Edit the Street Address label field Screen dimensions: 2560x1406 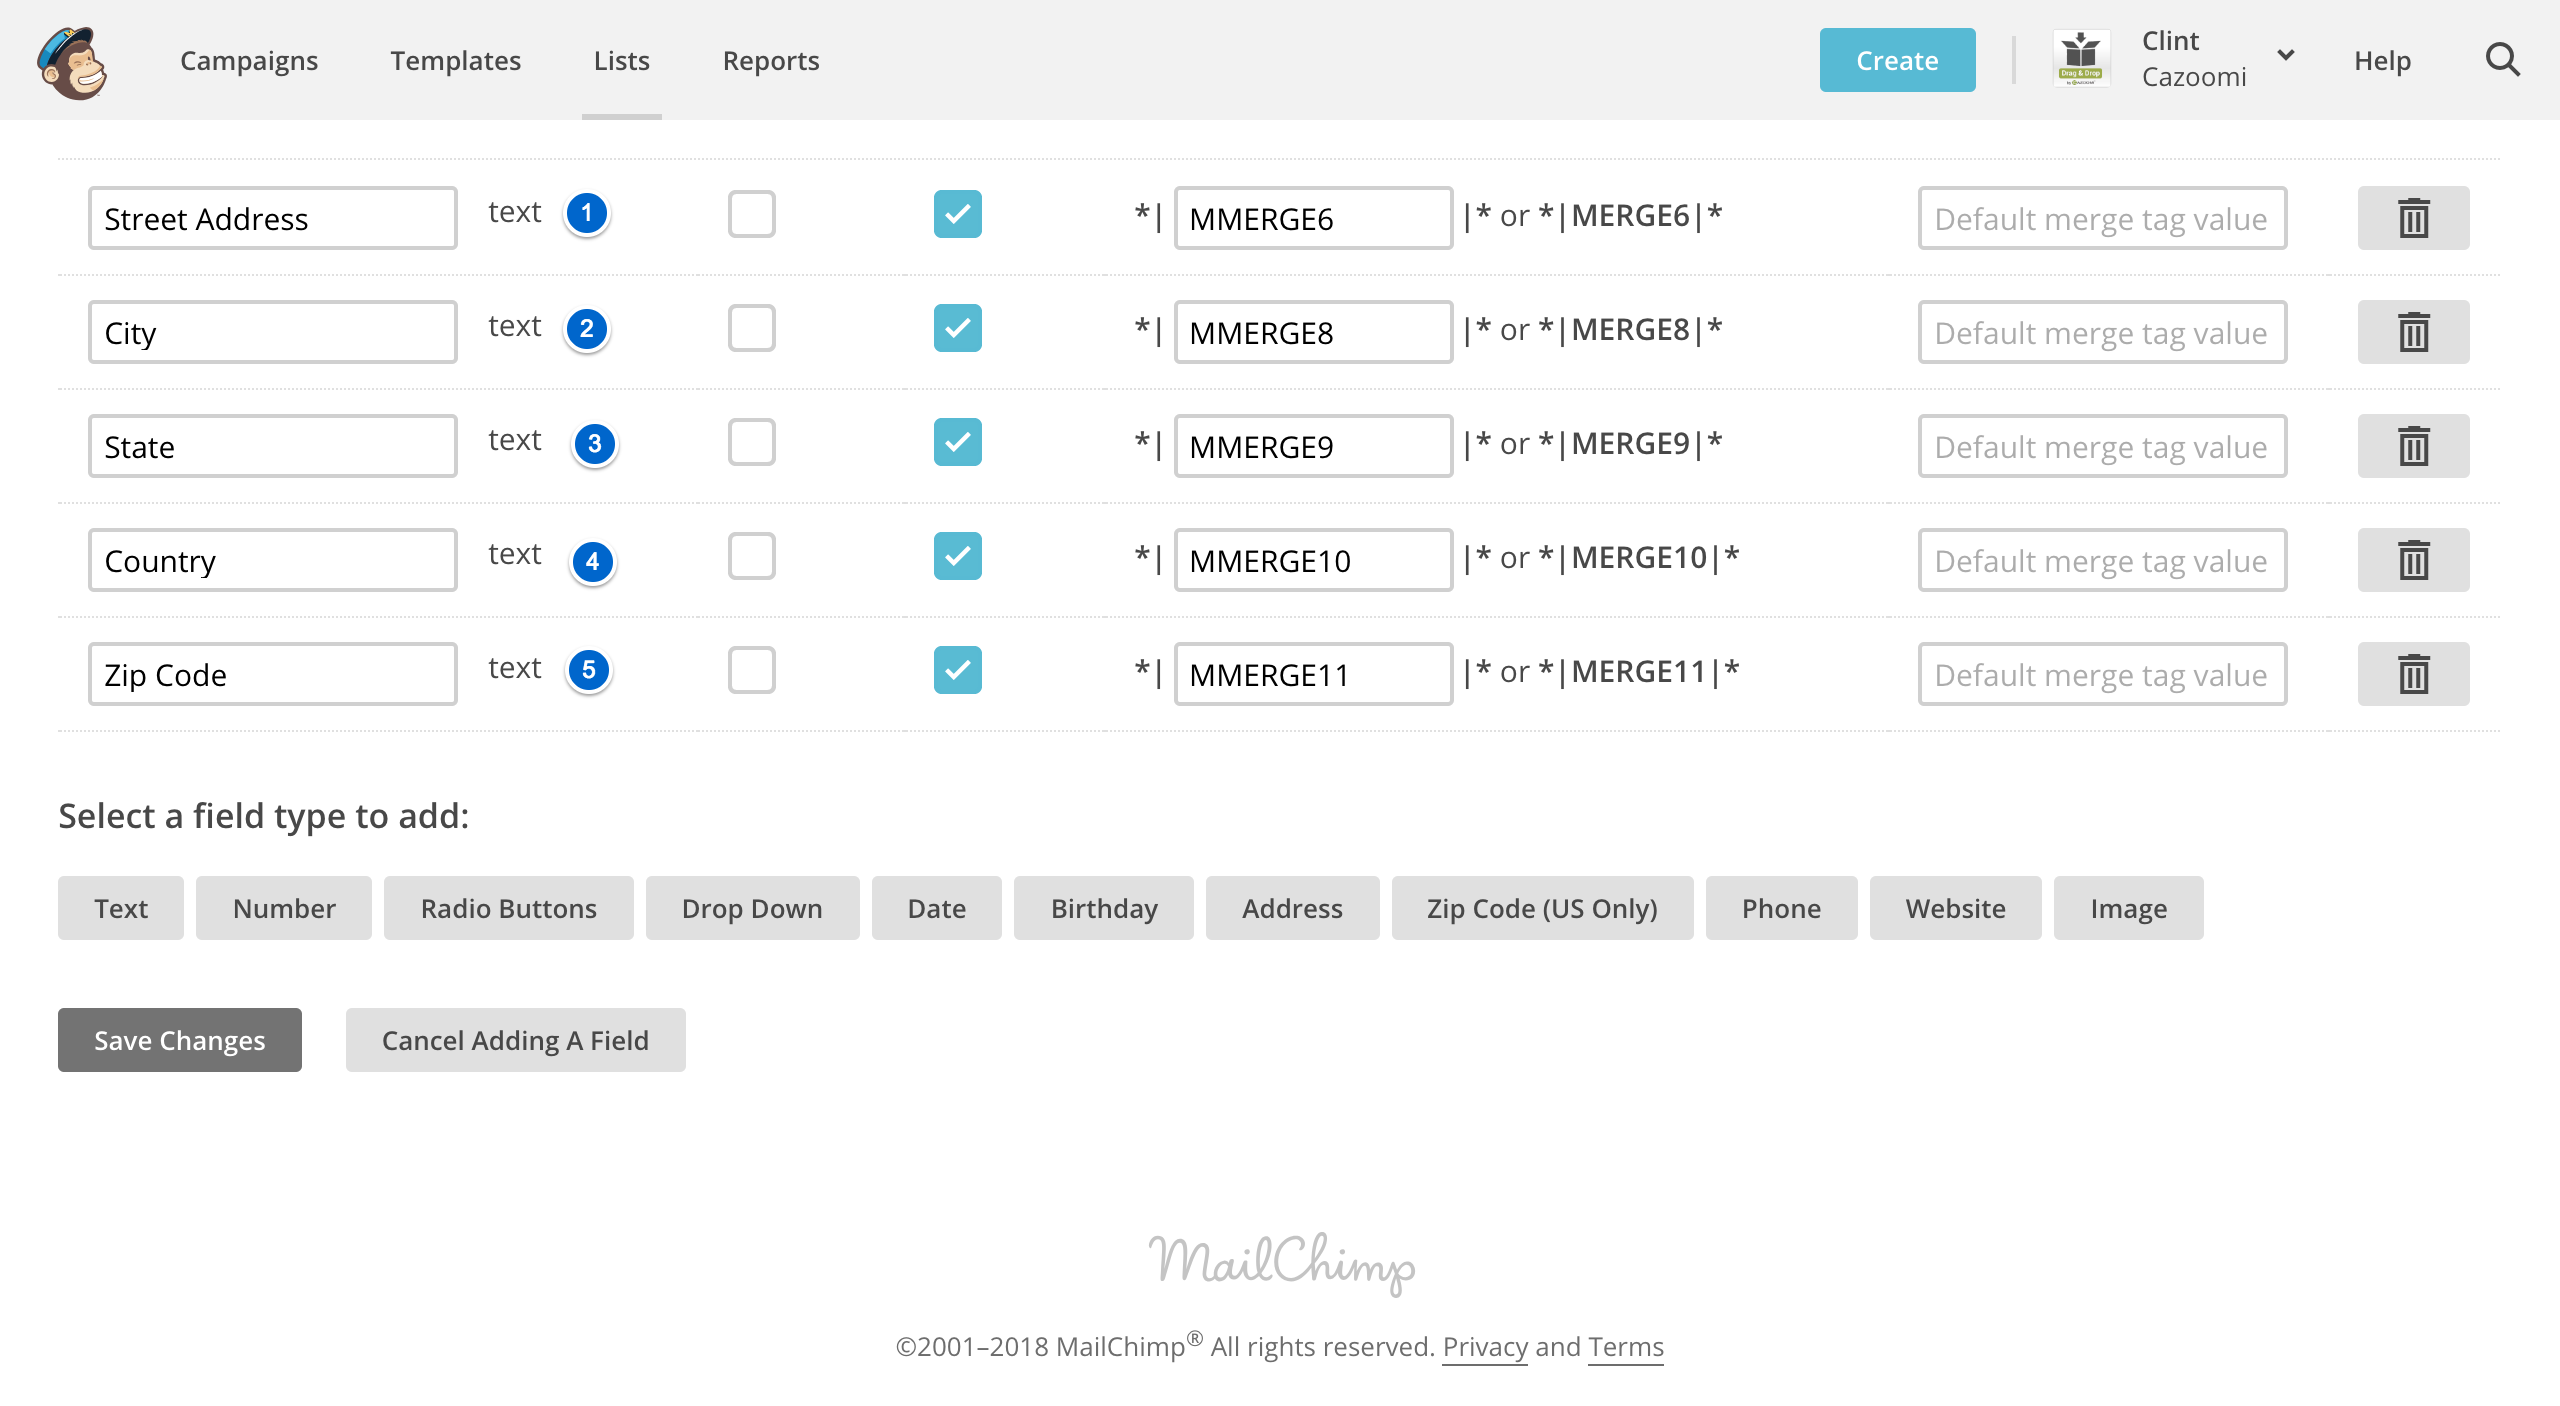click(x=273, y=218)
